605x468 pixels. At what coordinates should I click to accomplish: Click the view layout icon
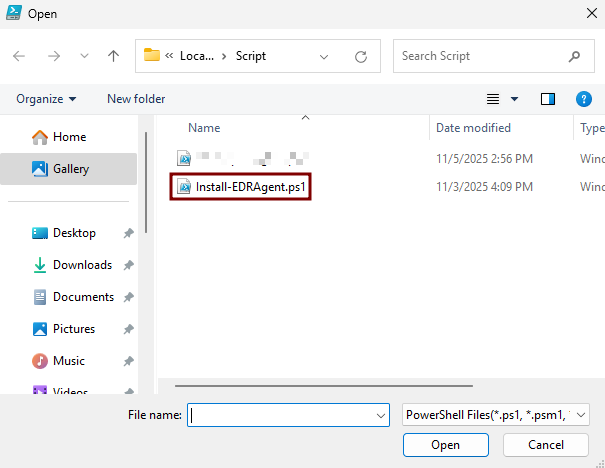493,99
